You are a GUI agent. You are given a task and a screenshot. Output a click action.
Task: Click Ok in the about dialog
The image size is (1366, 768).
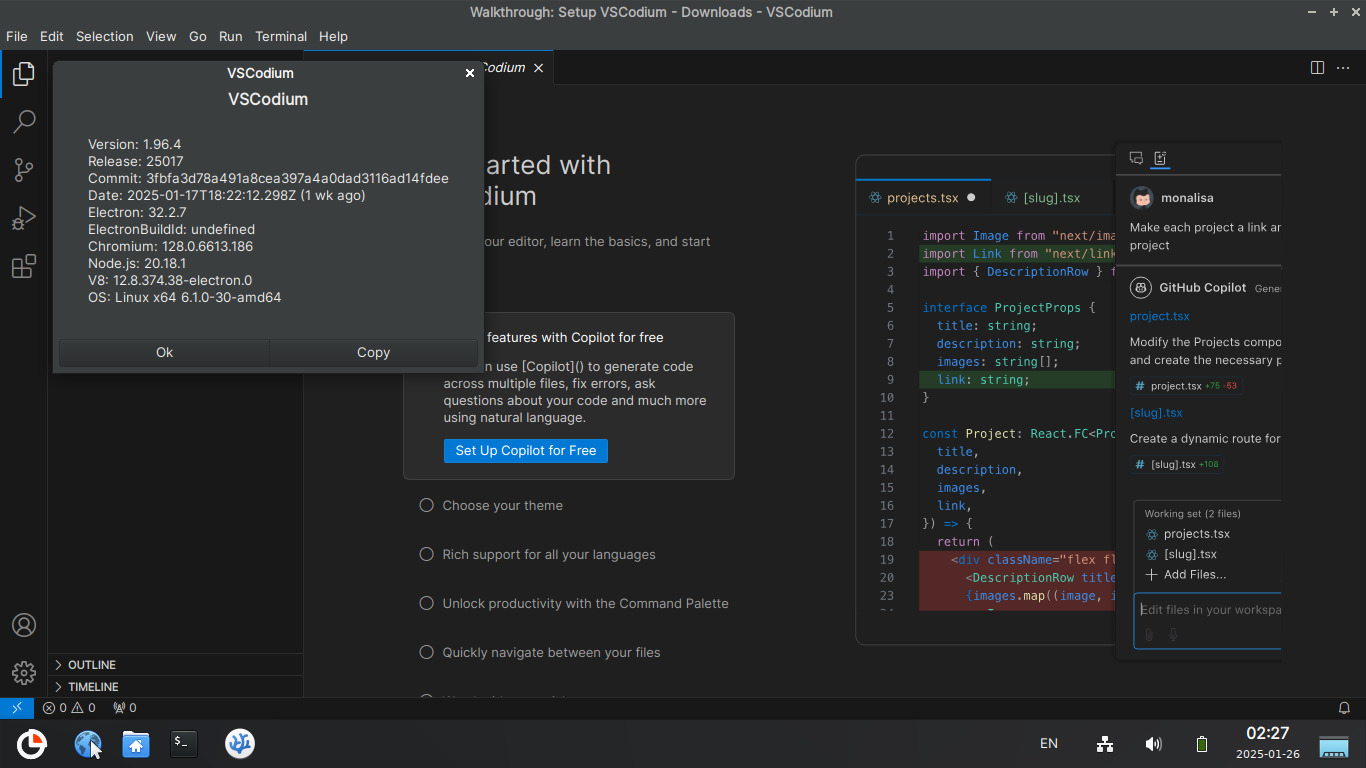[165, 352]
